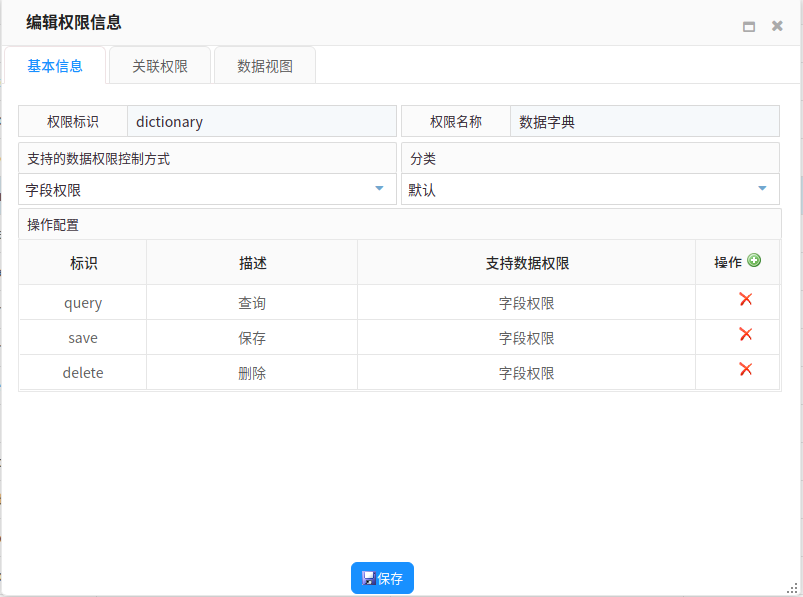Click red X for delete operation row
Screen dimensions: 803x597
(745, 369)
